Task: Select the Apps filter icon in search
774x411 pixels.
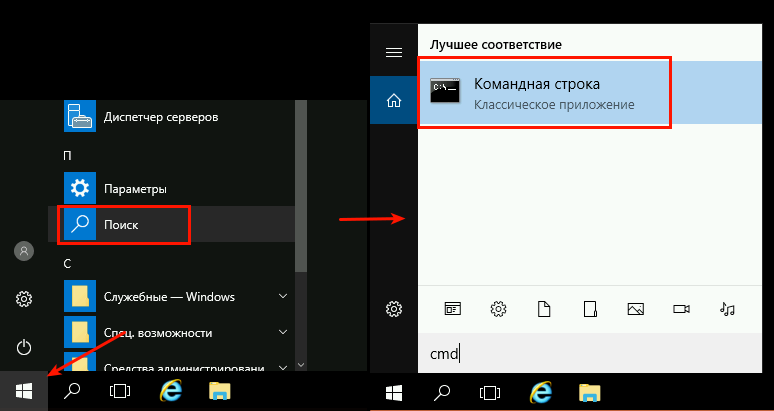Action: coord(451,309)
